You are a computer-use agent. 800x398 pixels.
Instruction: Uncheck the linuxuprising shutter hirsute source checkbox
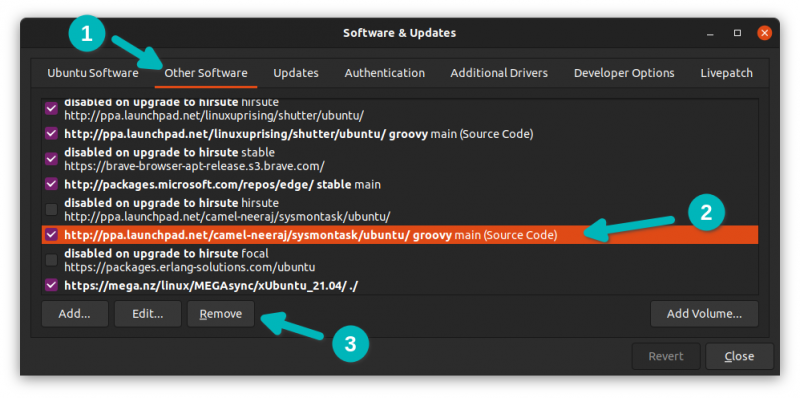(x=52, y=108)
